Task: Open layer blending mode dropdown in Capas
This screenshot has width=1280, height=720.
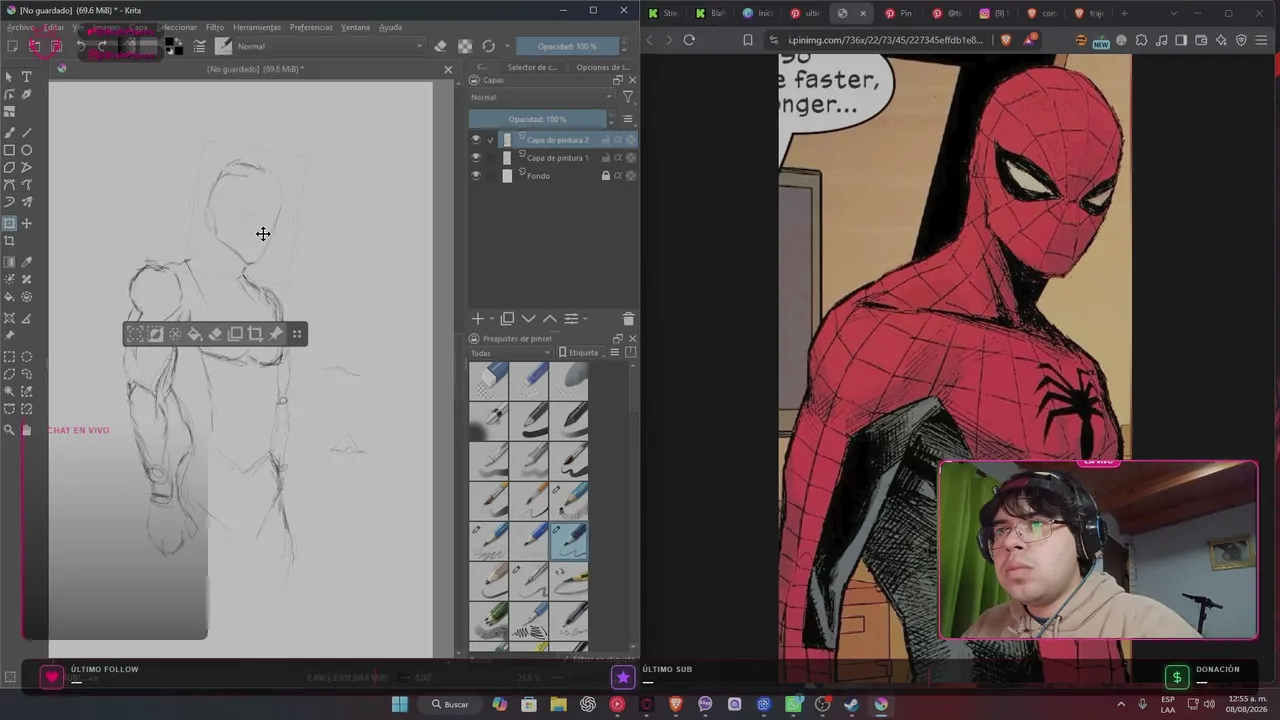Action: [541, 97]
